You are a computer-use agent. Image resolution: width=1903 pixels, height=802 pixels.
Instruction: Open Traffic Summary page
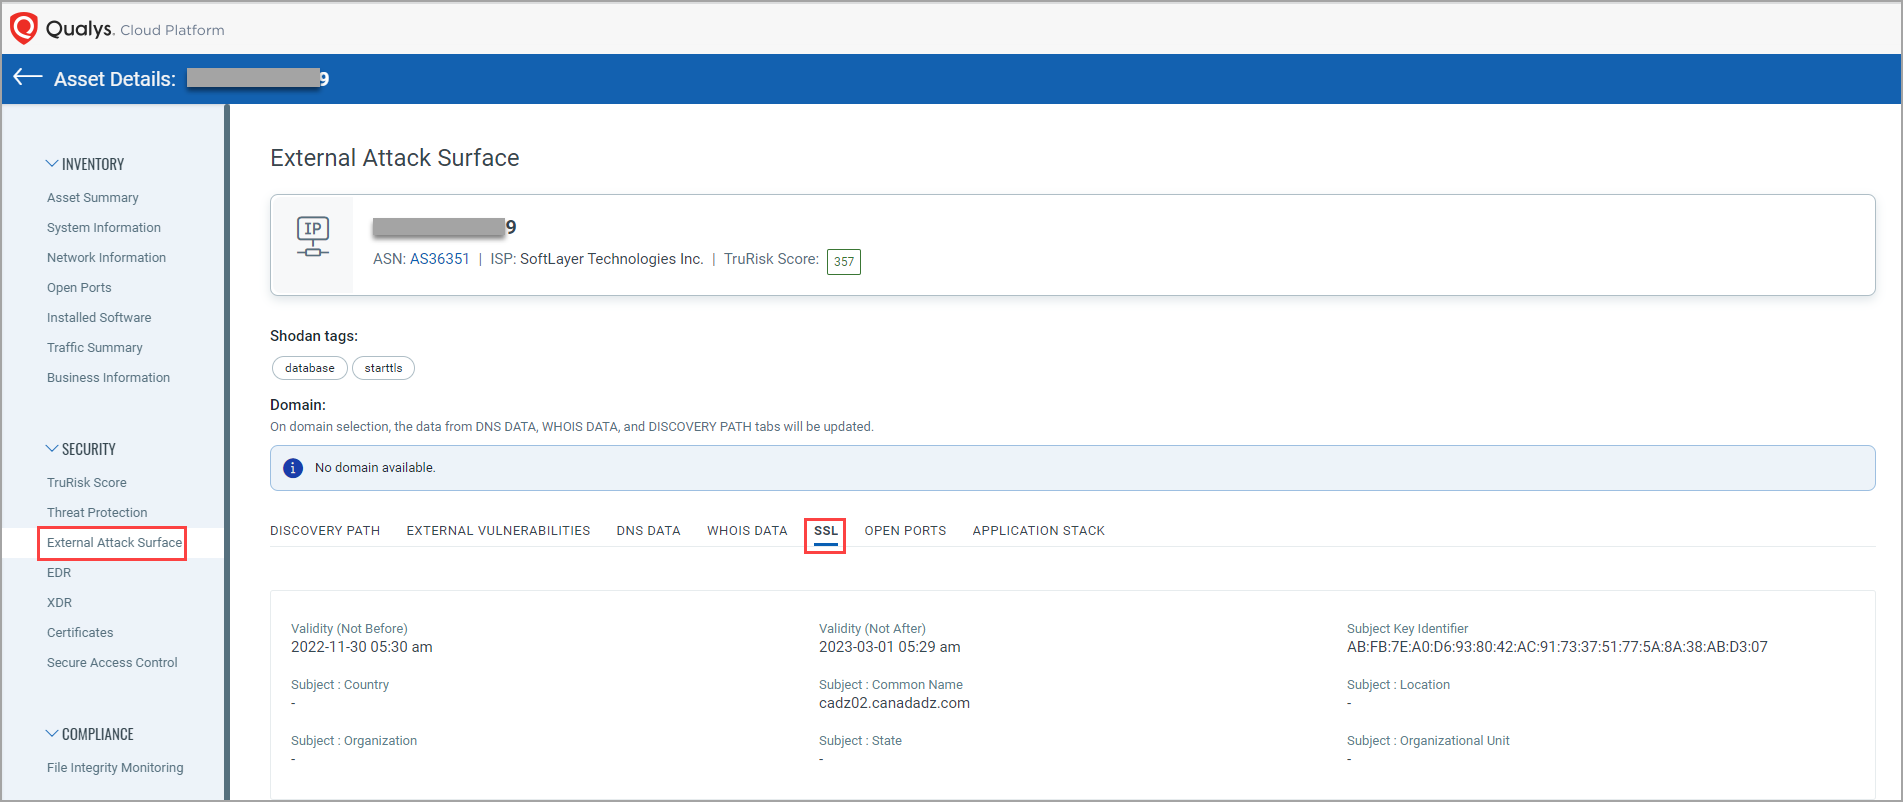tap(95, 348)
